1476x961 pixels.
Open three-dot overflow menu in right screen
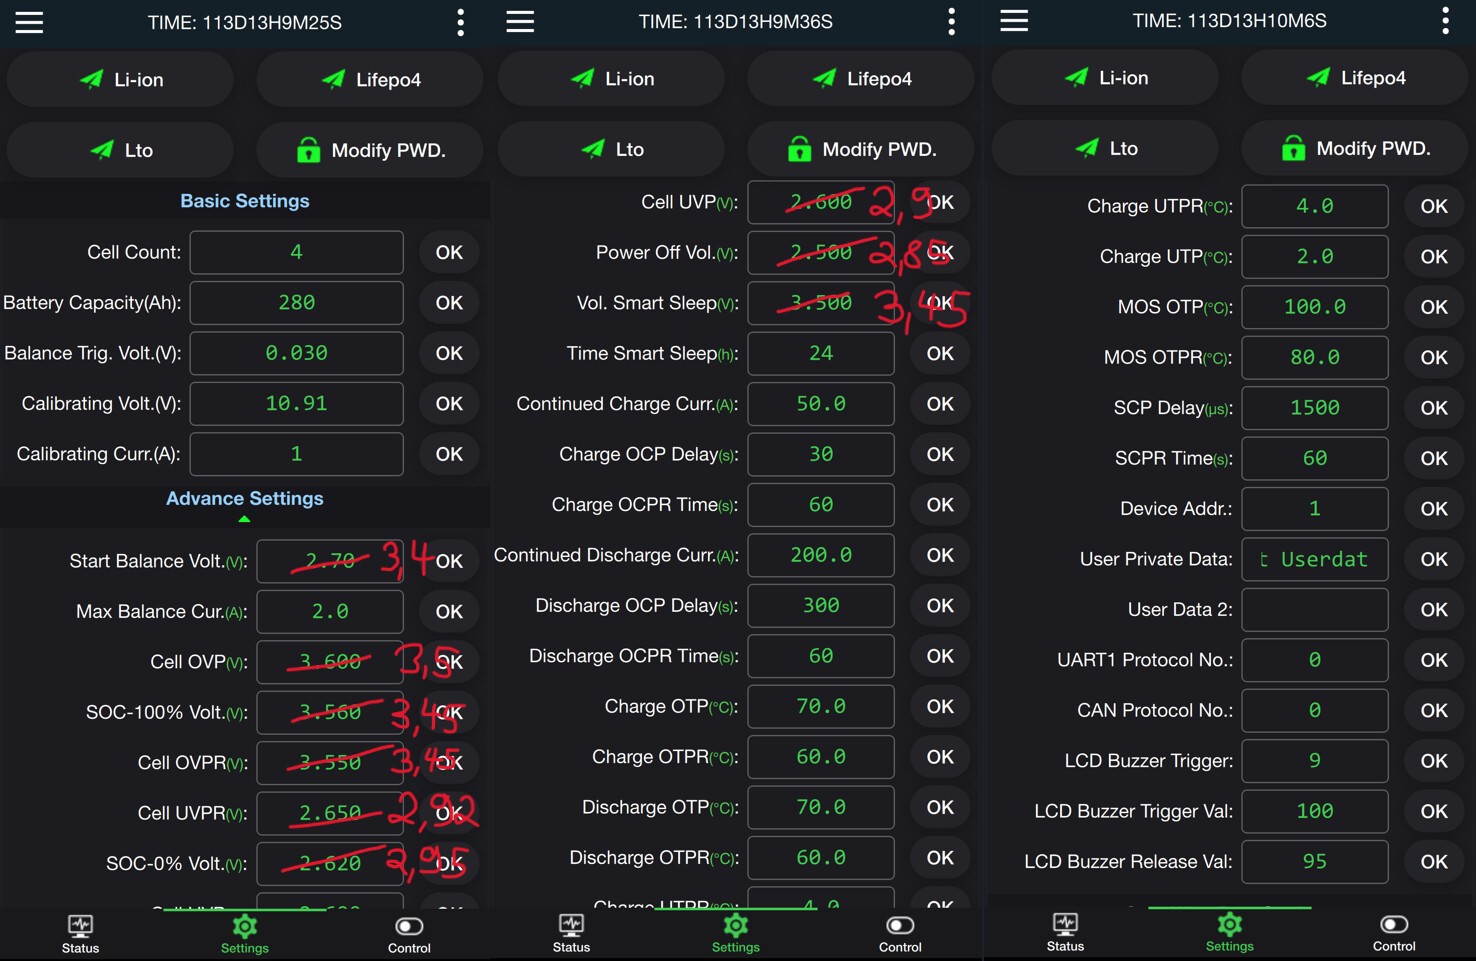point(1445,21)
